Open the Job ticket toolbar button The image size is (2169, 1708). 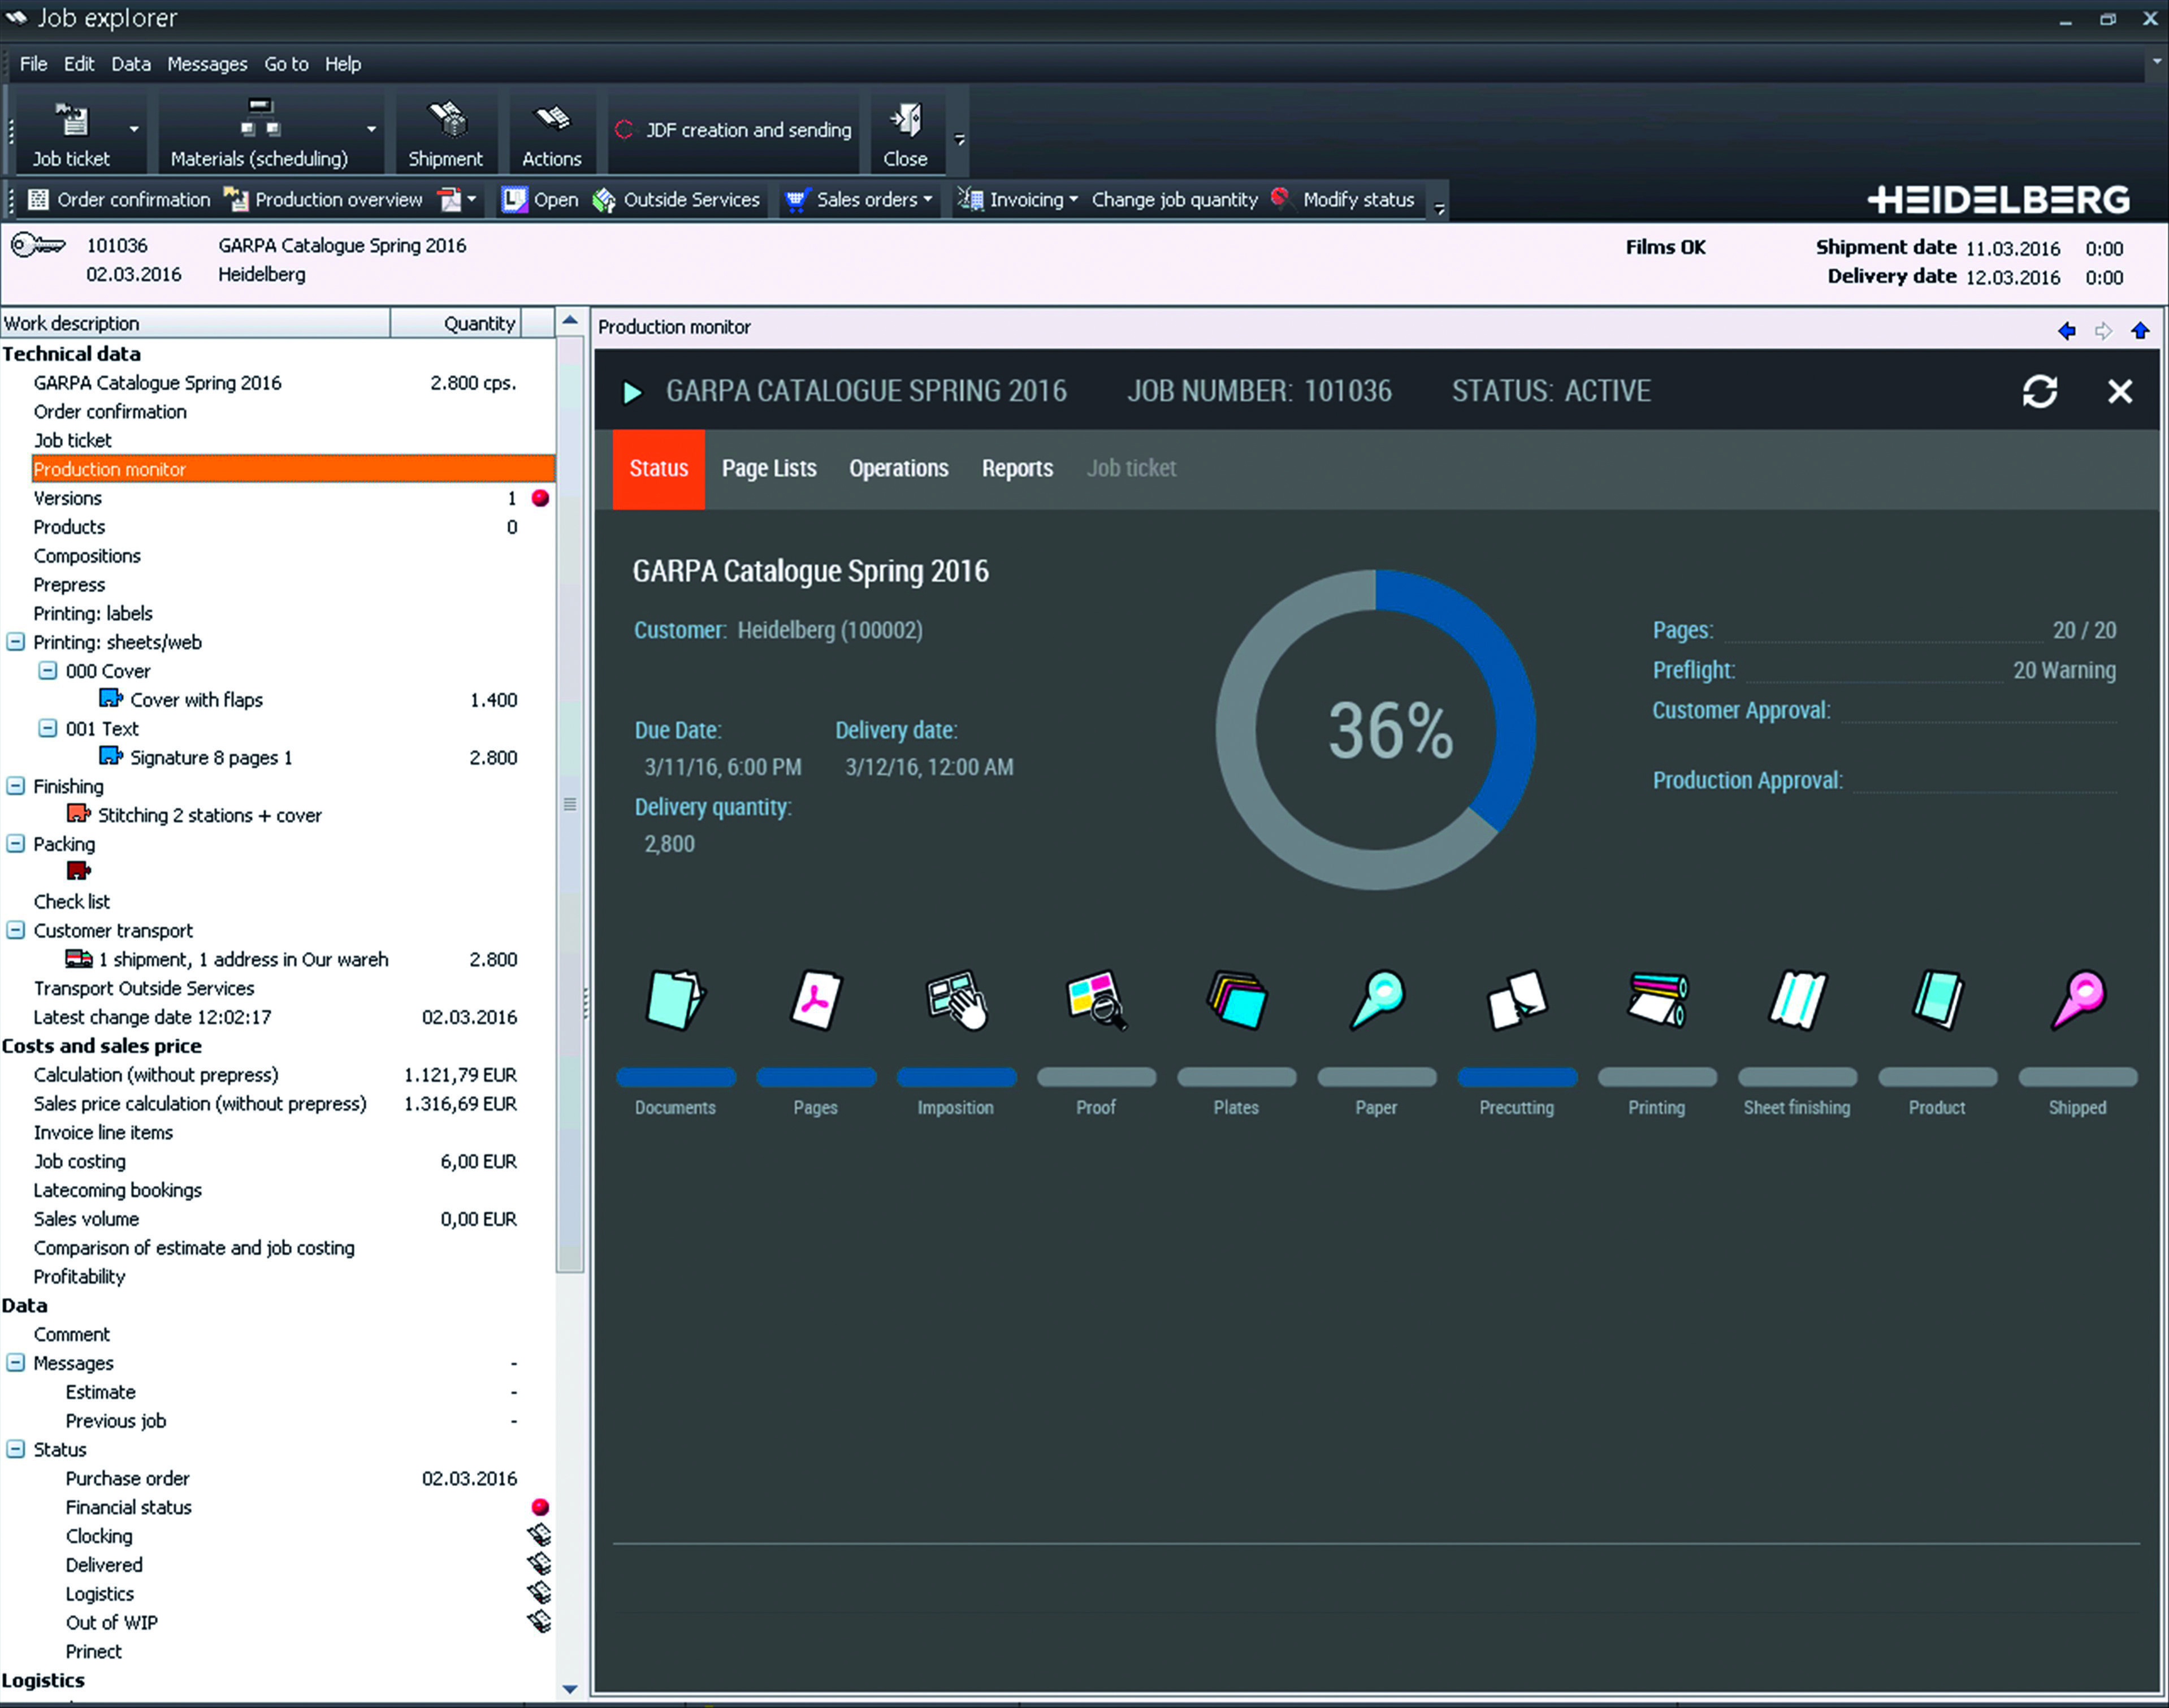(x=71, y=133)
